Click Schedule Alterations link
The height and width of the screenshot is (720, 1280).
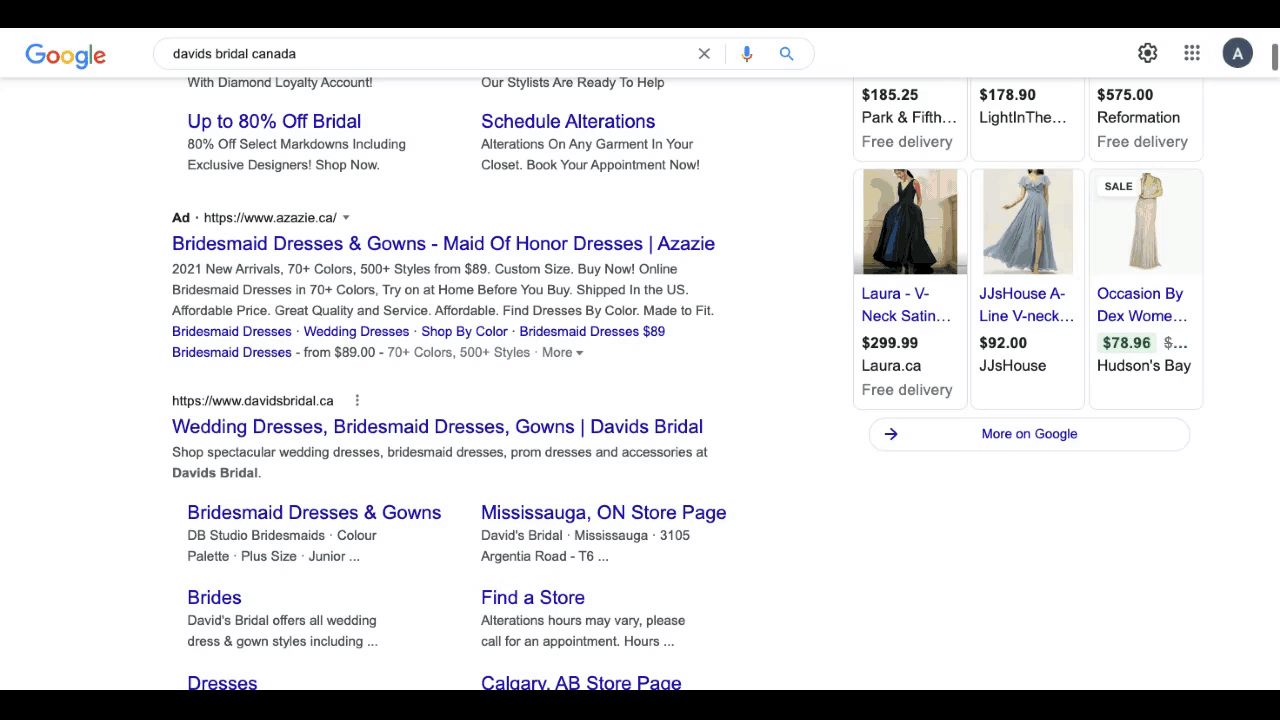[x=567, y=122]
